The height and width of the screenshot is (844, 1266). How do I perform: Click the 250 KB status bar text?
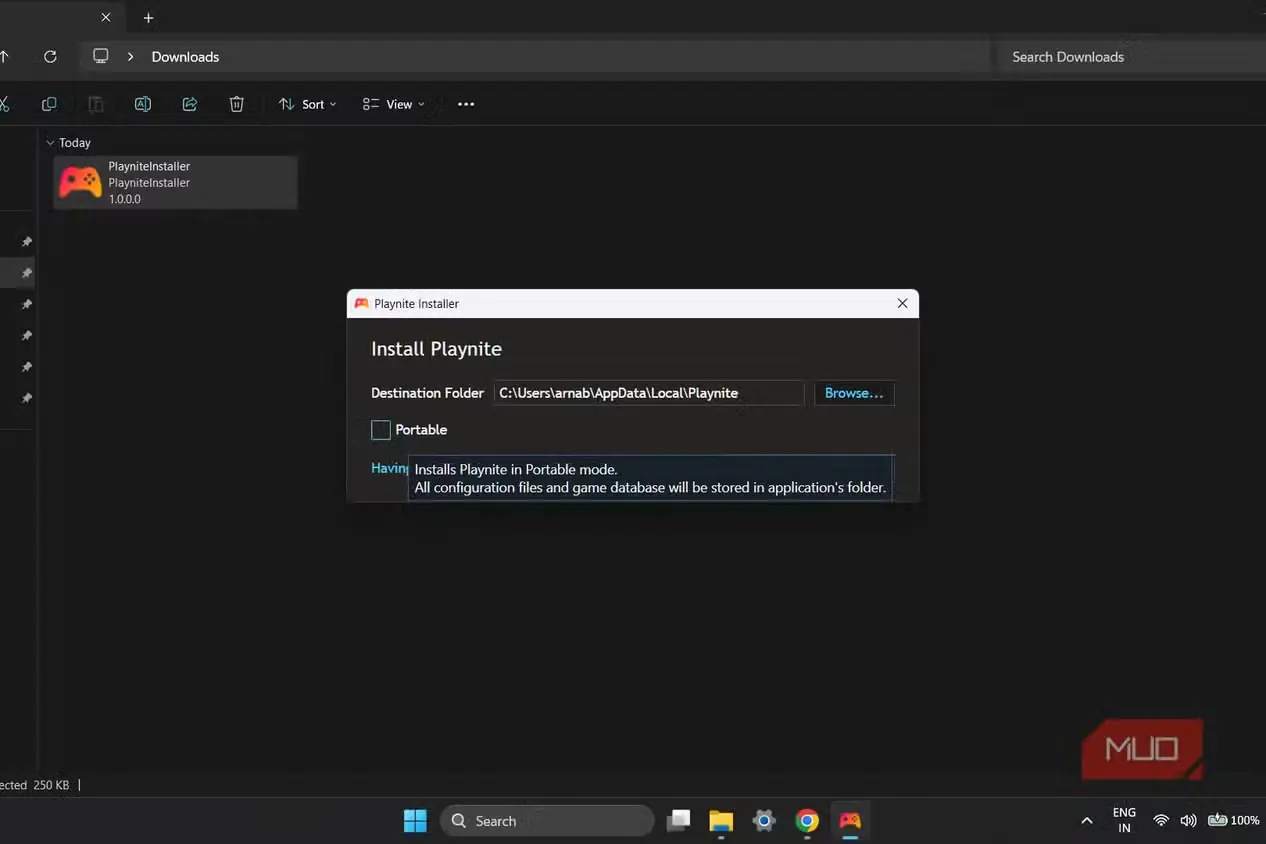51,785
